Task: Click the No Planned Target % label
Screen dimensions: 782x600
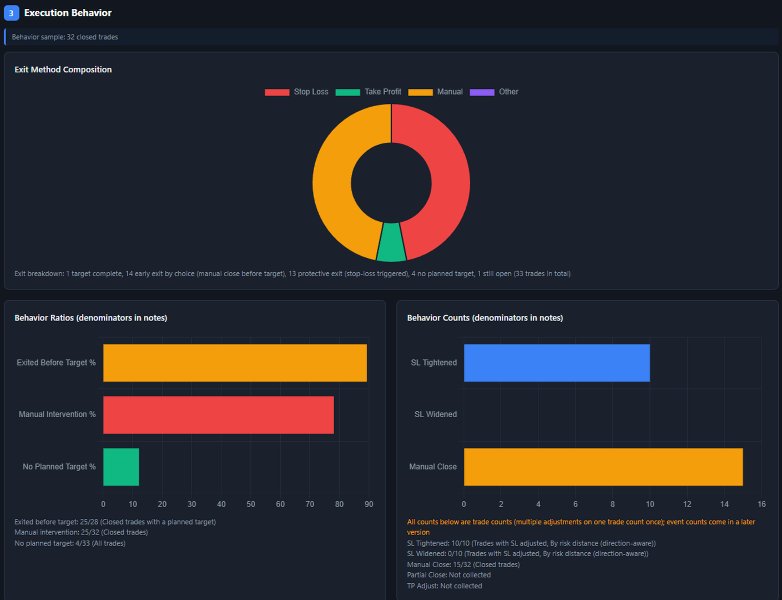Action: pos(59,467)
